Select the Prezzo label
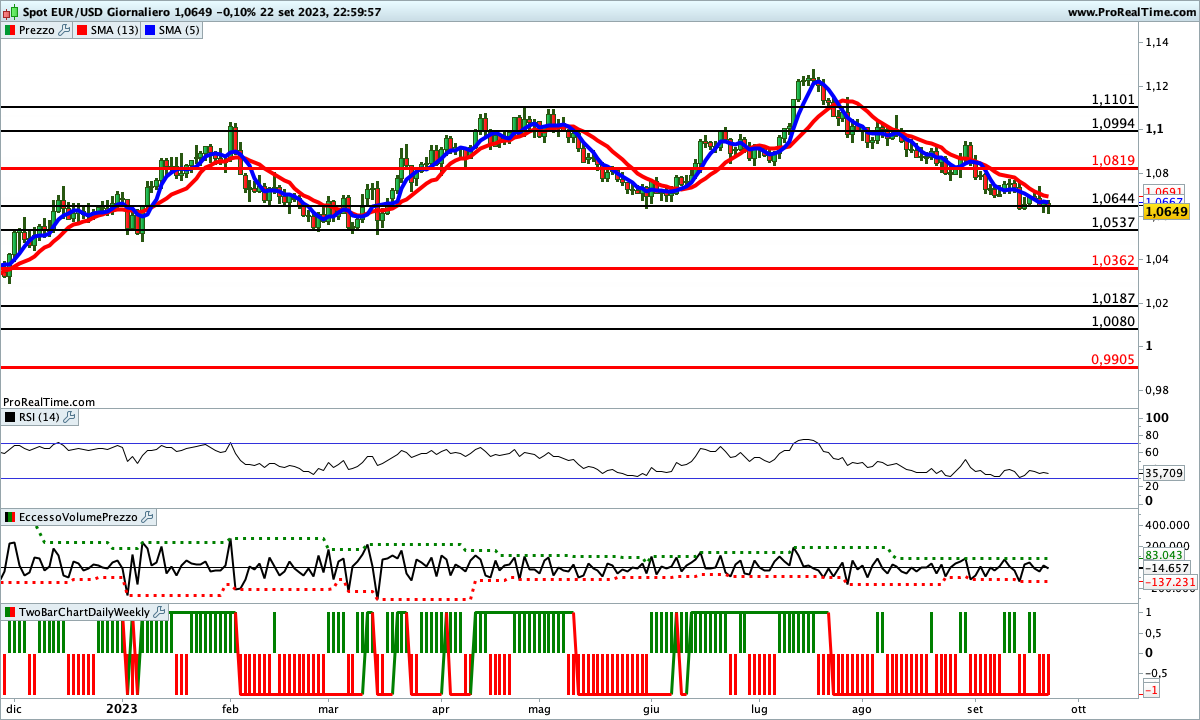This screenshot has width=1200, height=720. (x=36, y=30)
